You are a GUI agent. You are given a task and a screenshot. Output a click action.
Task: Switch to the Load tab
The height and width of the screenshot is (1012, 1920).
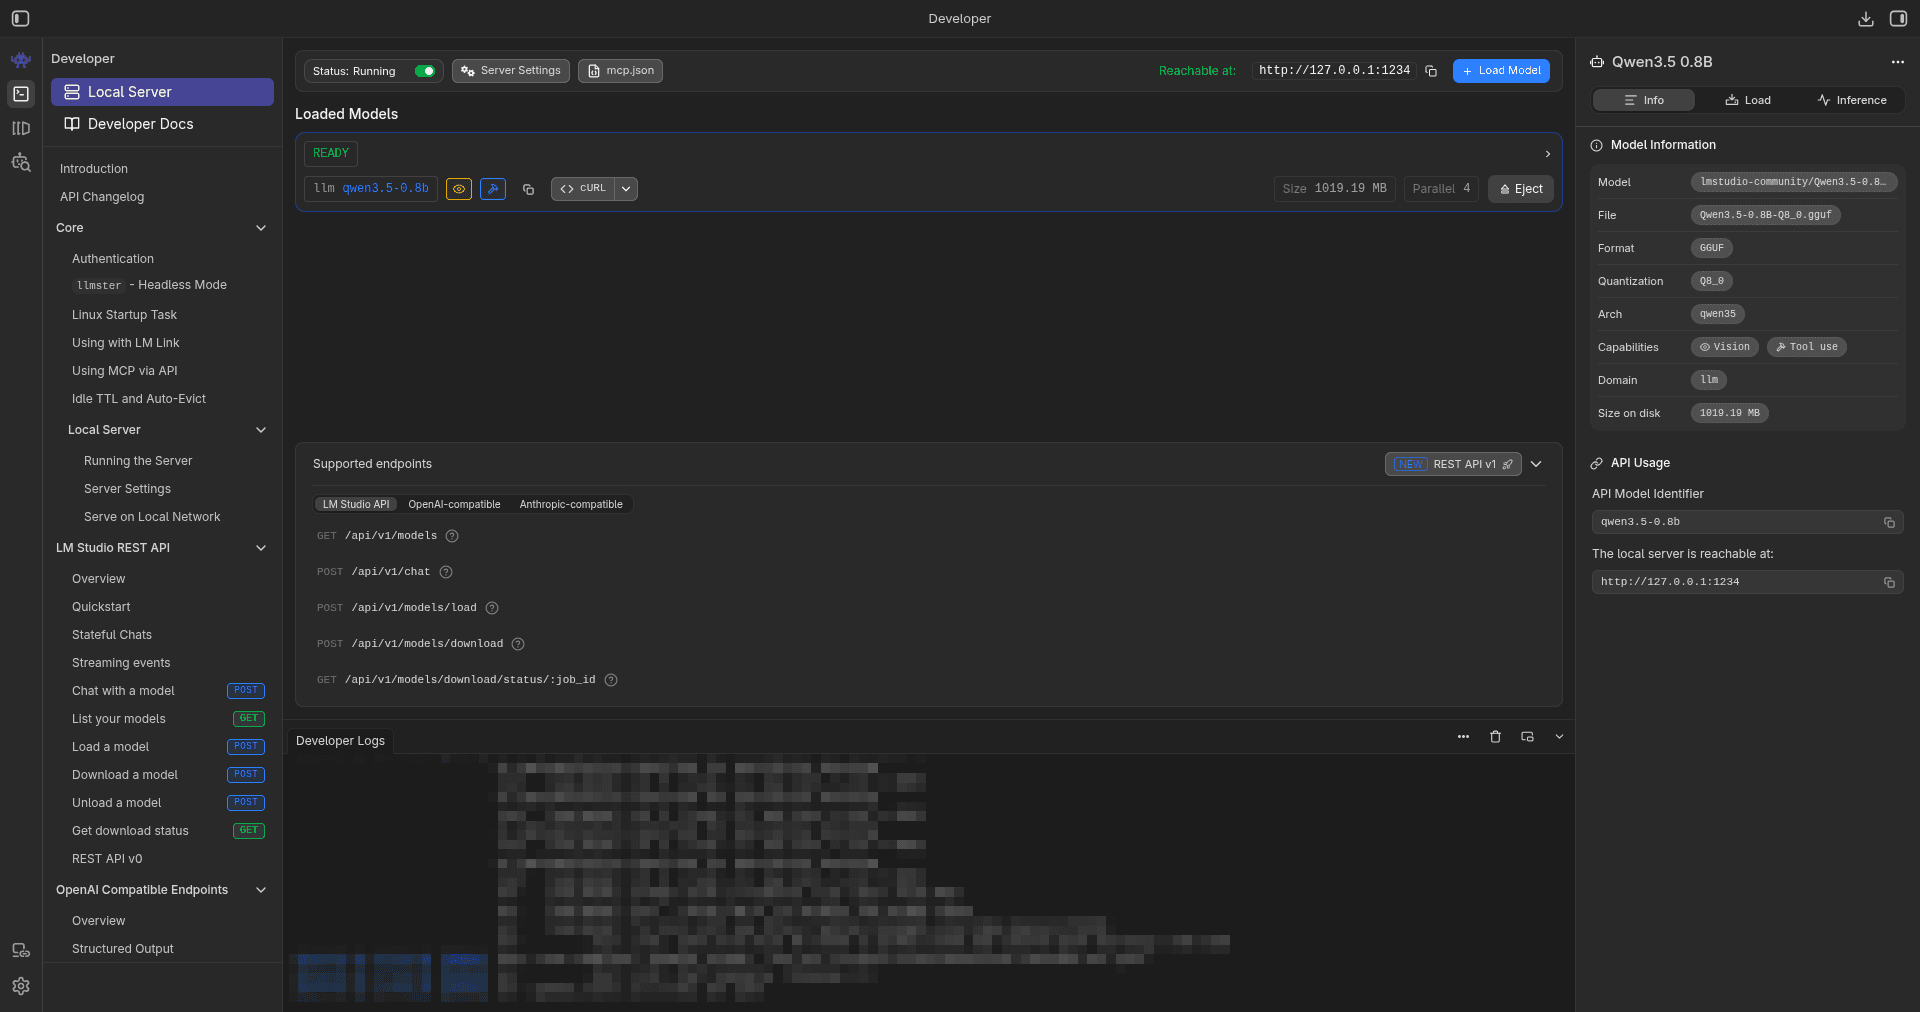[x=1748, y=100]
